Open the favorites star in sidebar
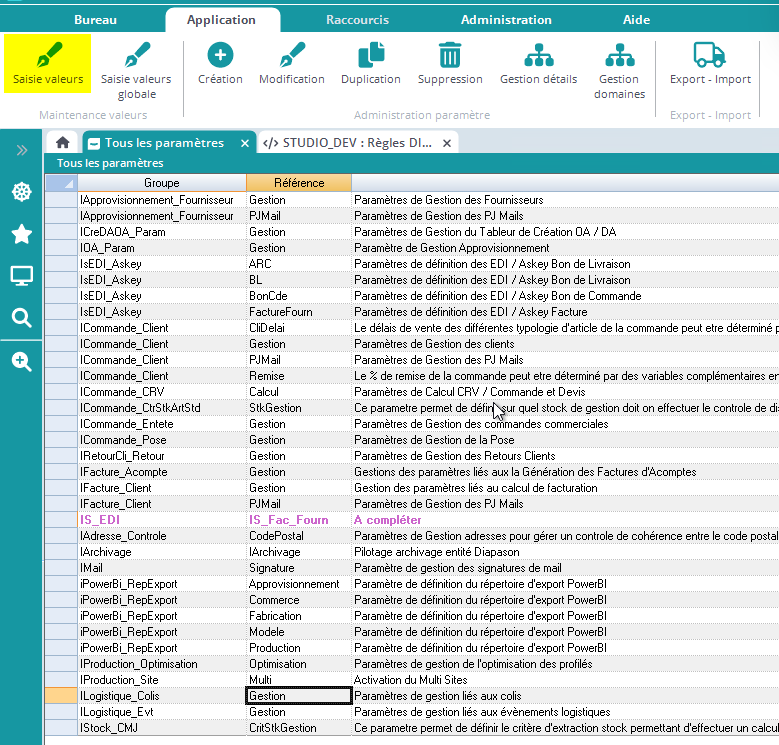This screenshot has height=745, width=779. pos(21,234)
